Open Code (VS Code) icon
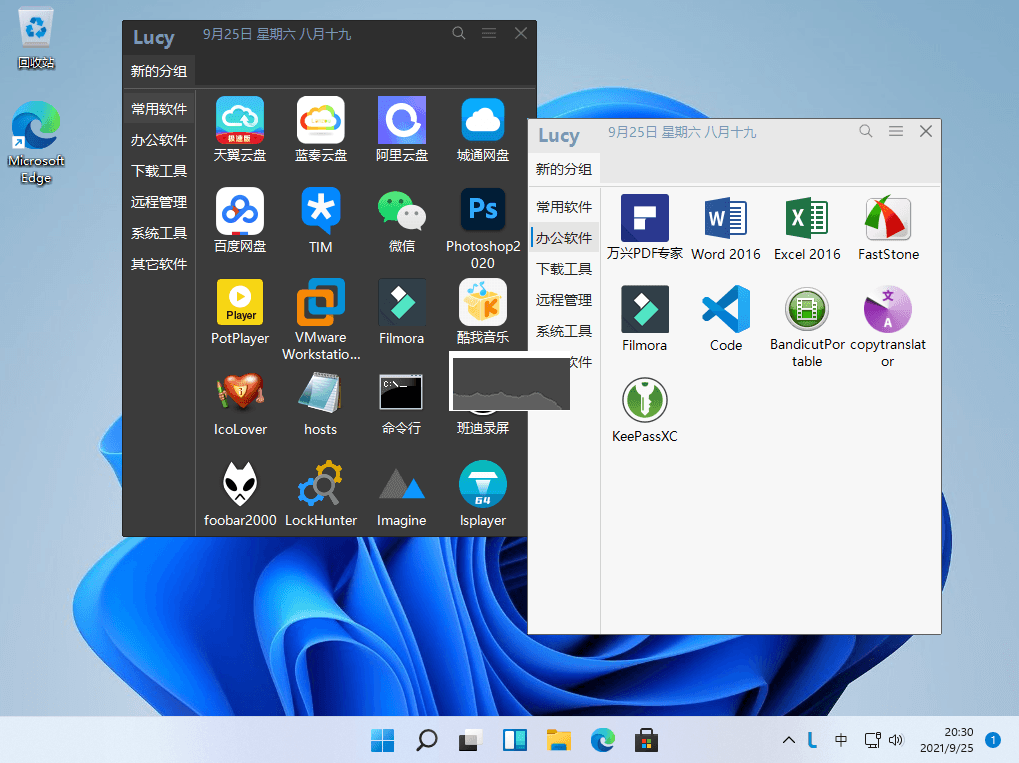Viewport: 1019px width, 763px height. point(725,310)
